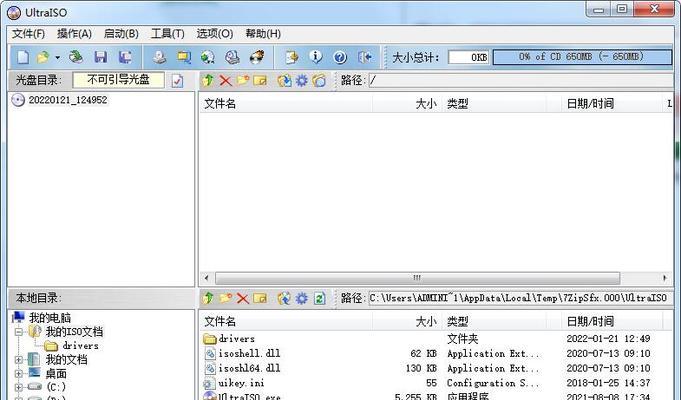681x400 pixels.
Task: Save the image with the floppy icon
Action: (x=101, y=57)
